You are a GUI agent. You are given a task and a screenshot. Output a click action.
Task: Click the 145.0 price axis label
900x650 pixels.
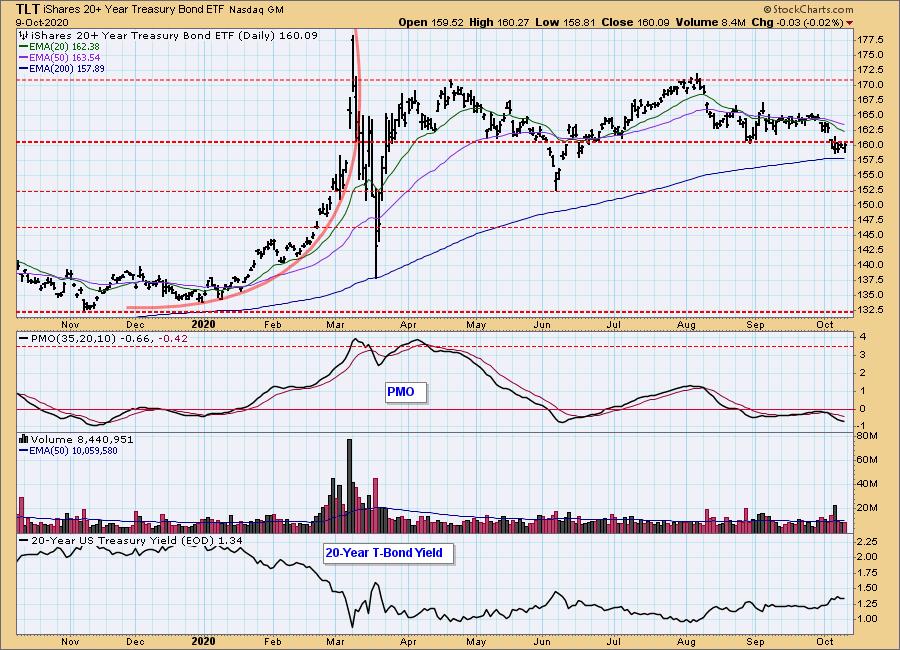point(870,234)
